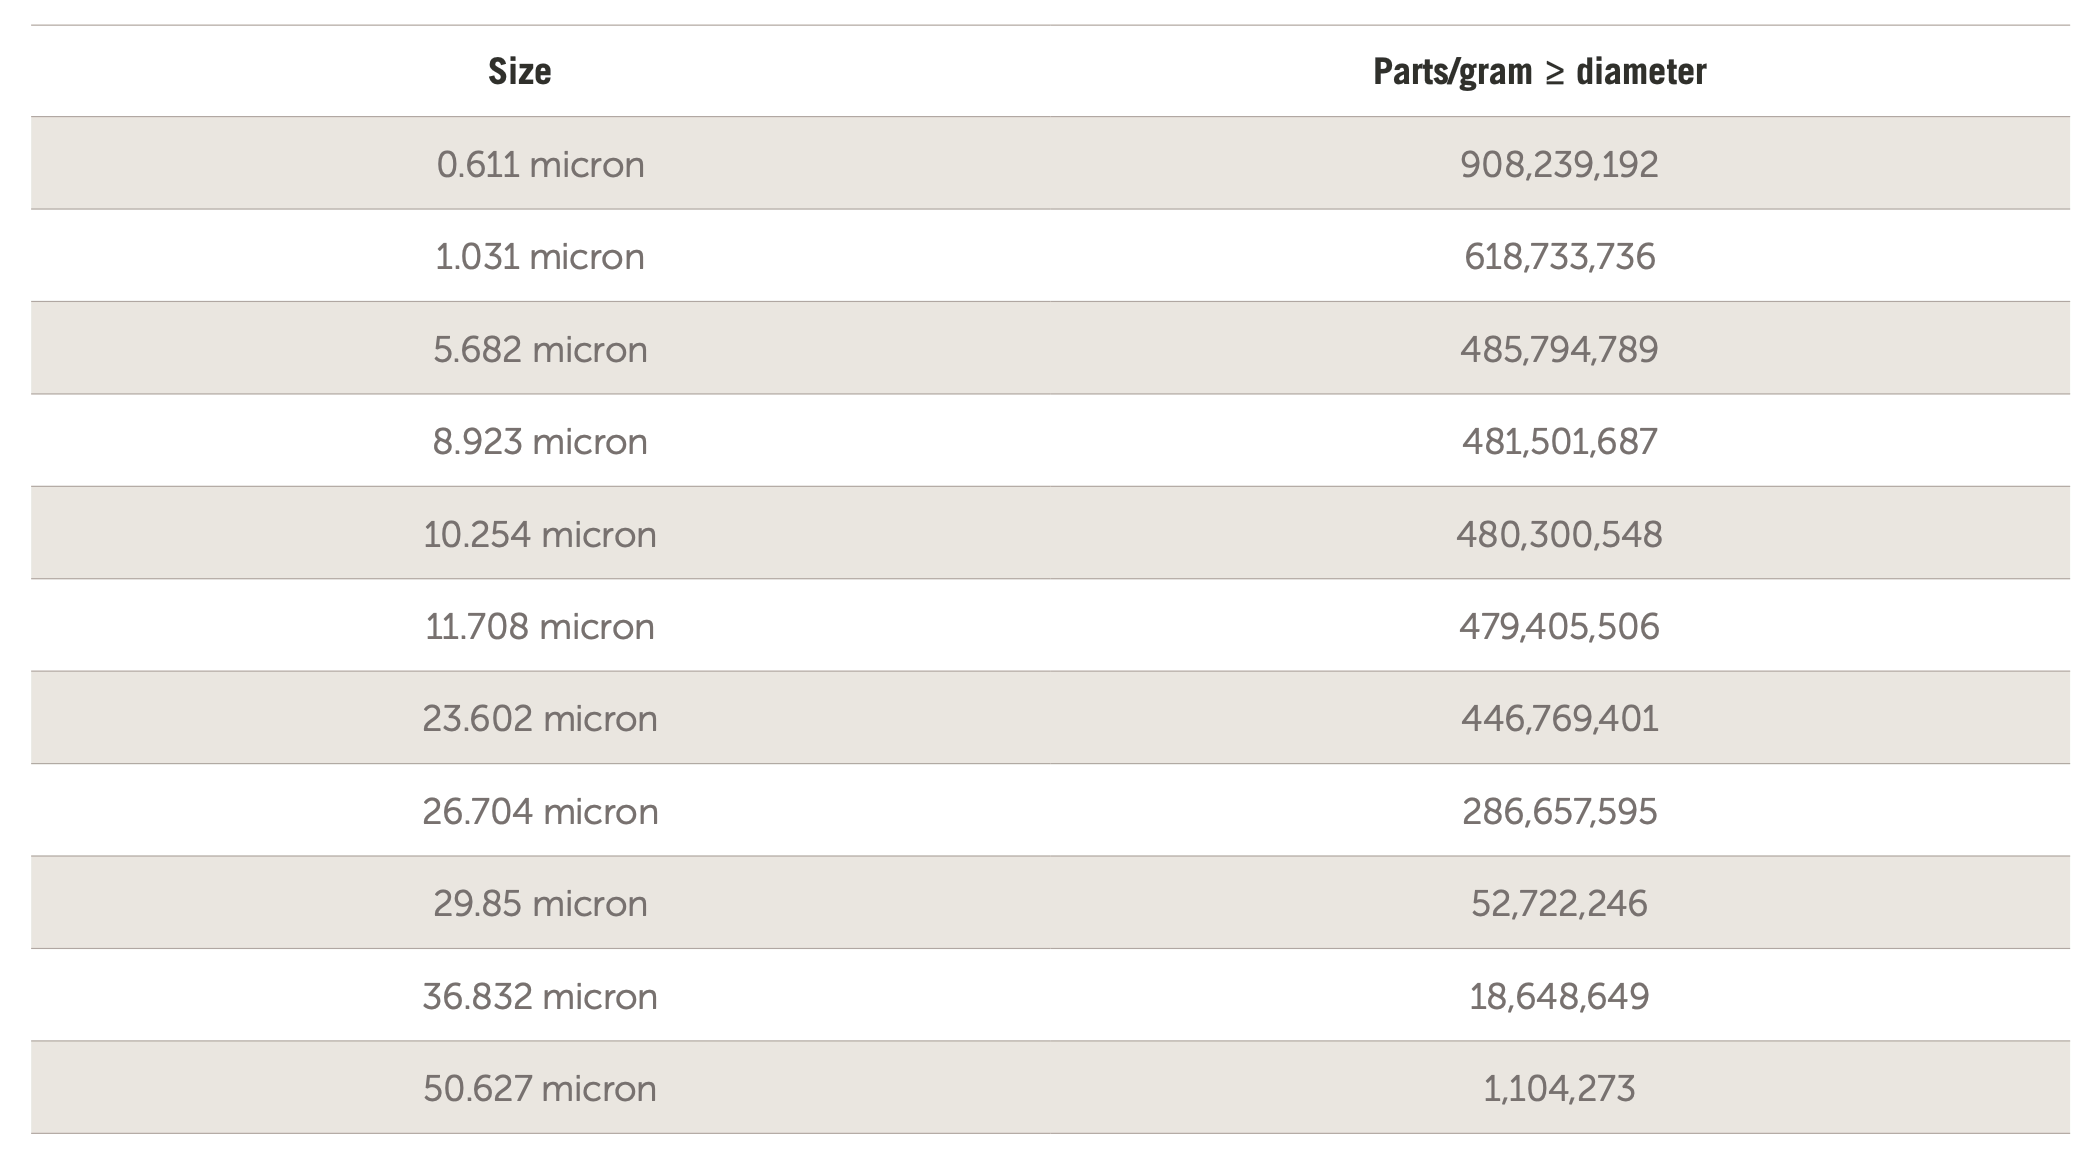
Task: Click the value 52,722,246
Action: pyautogui.click(x=1559, y=903)
